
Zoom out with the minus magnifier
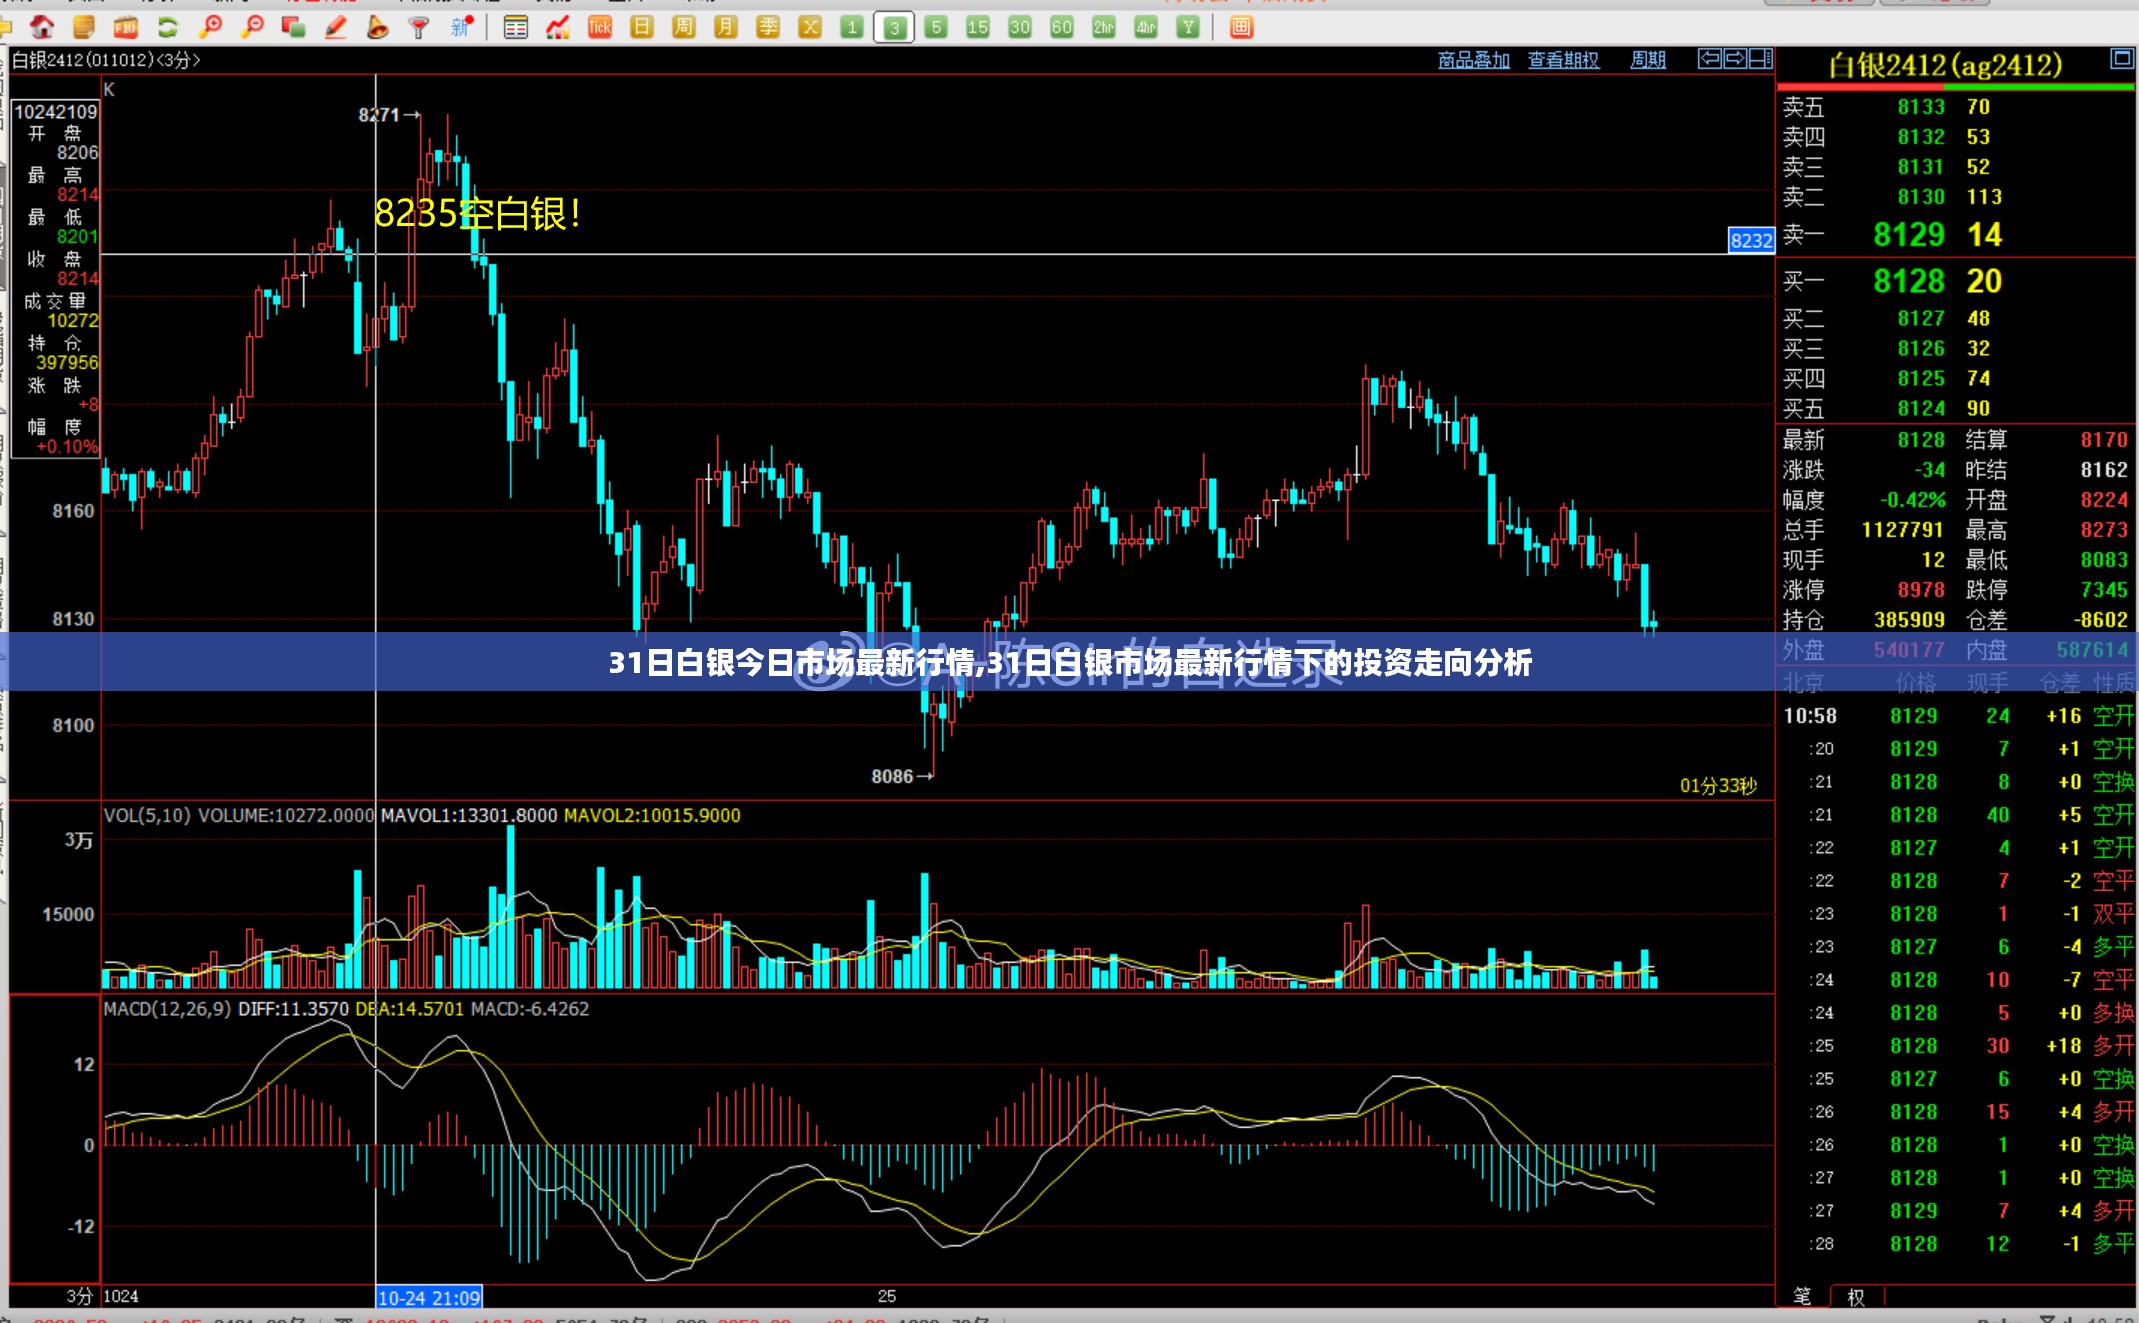coord(253,27)
